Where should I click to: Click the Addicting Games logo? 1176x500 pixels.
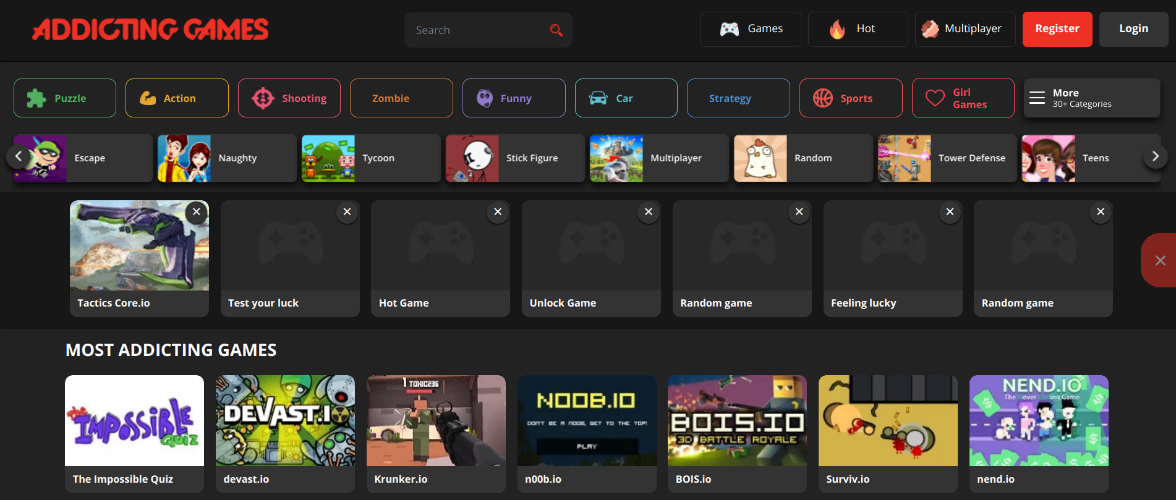point(150,29)
